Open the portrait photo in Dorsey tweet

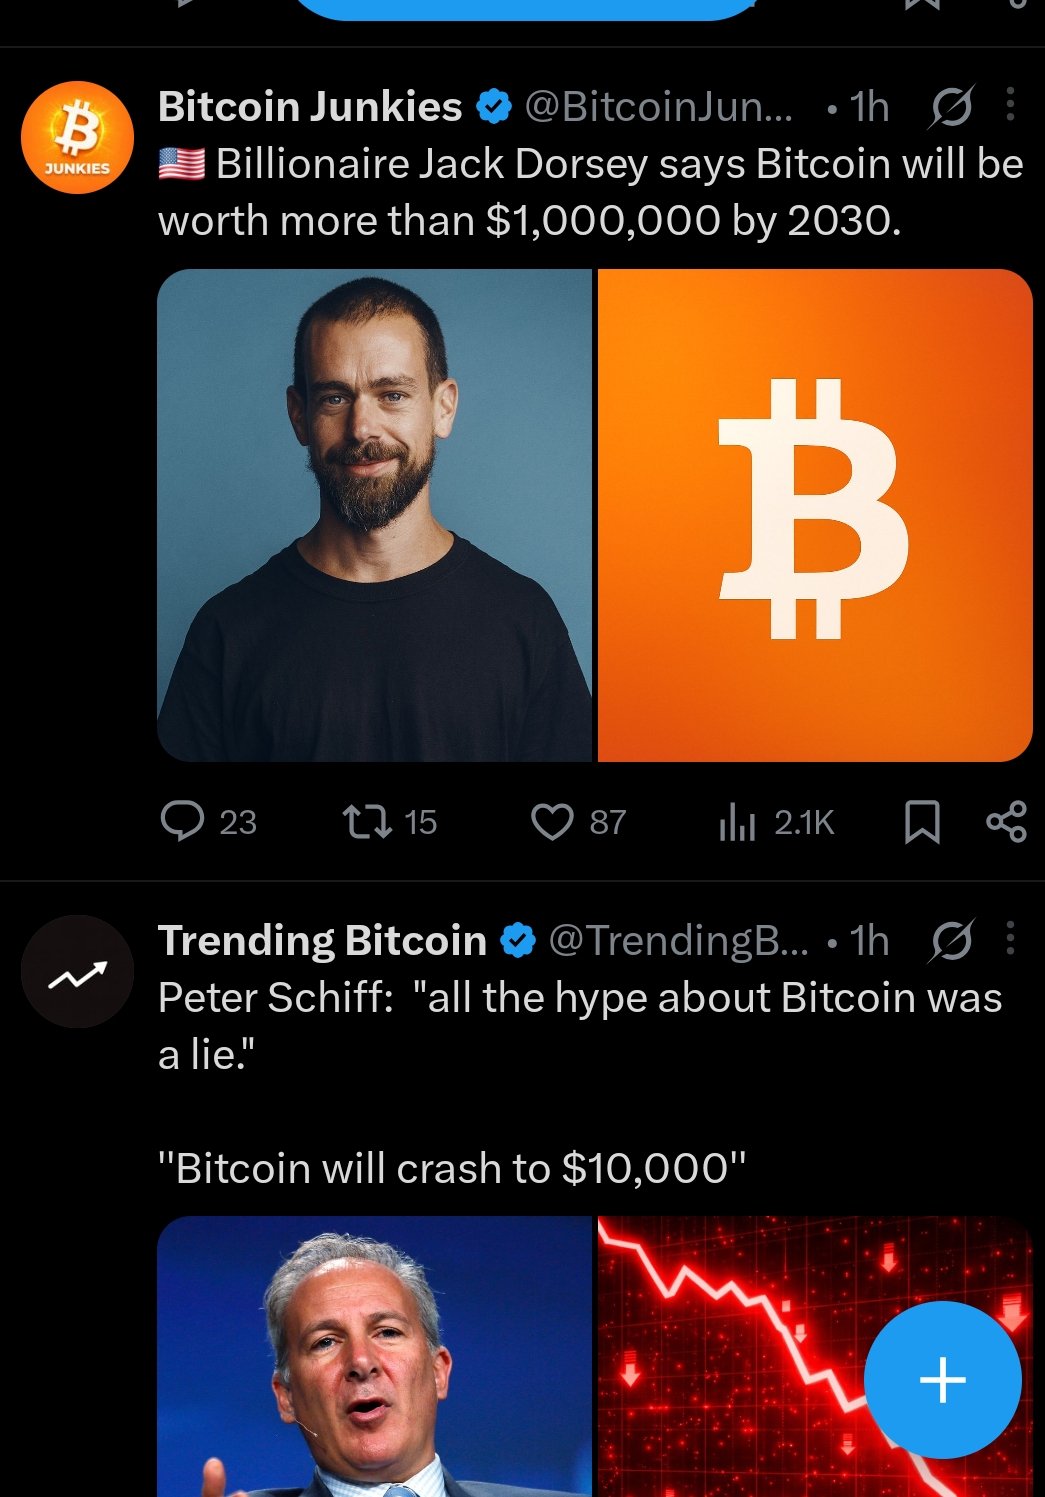coord(375,515)
